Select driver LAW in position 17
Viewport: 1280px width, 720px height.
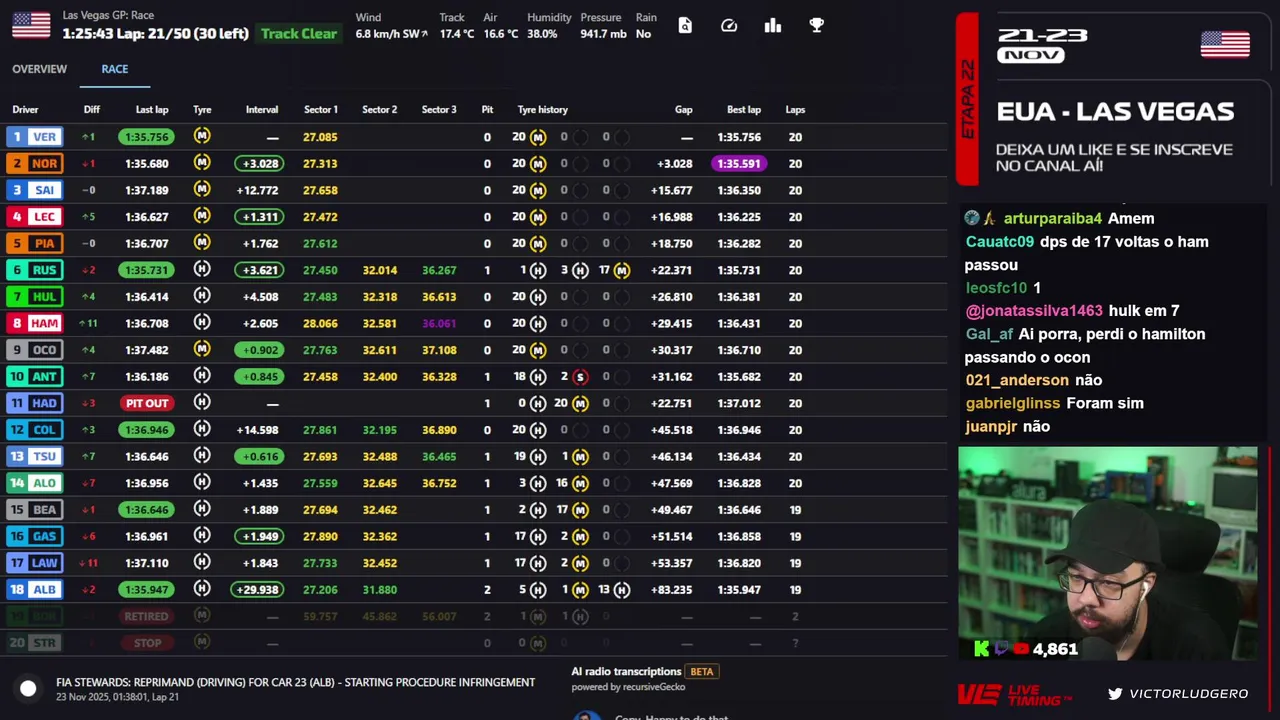click(35, 563)
